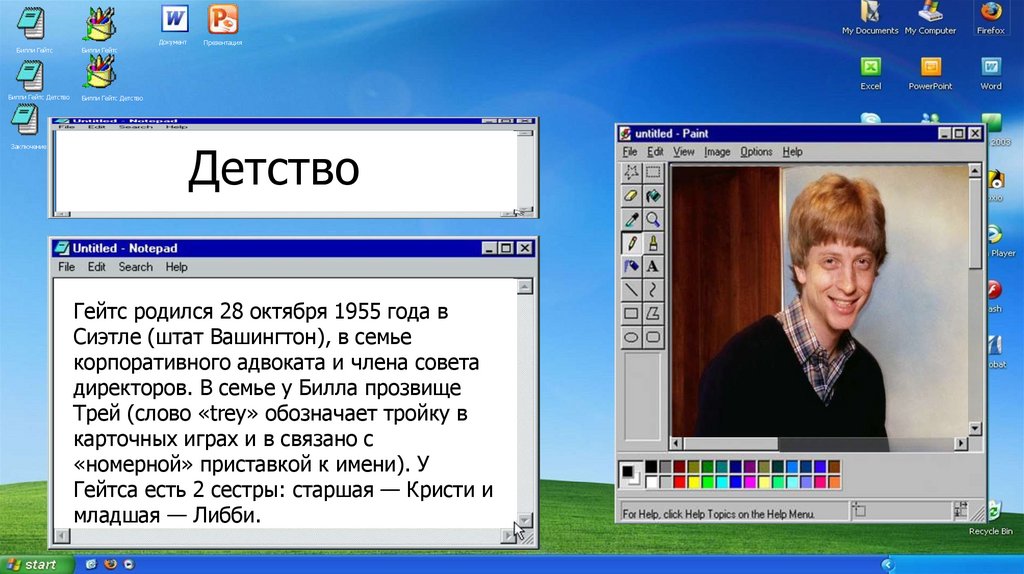Select the Rectangle shape tool
The image size is (1024, 574).
click(631, 313)
